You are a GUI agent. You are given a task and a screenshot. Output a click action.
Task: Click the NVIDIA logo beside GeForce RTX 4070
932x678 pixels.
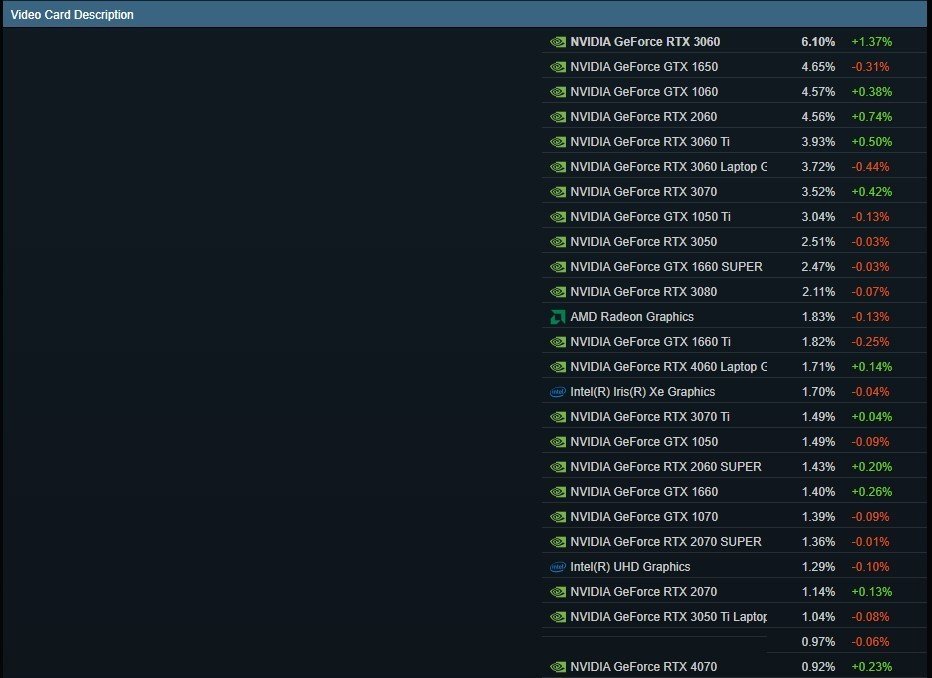[558, 667]
